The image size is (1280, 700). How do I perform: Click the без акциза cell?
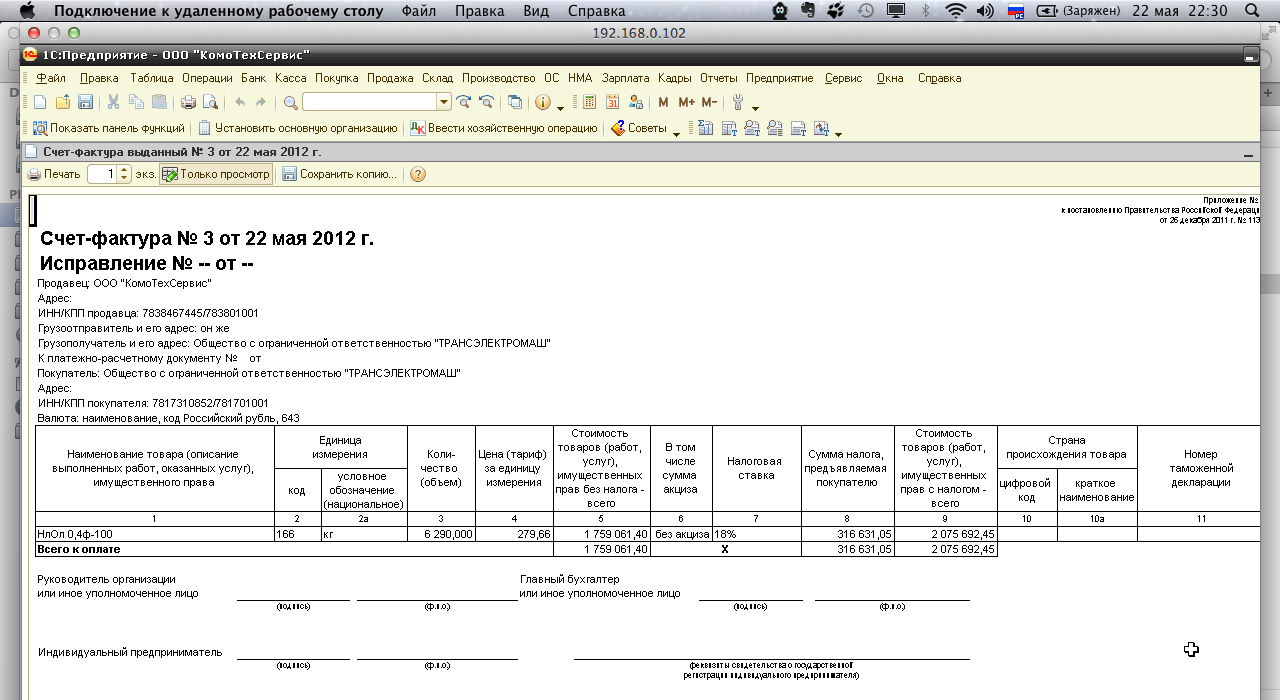coord(681,534)
